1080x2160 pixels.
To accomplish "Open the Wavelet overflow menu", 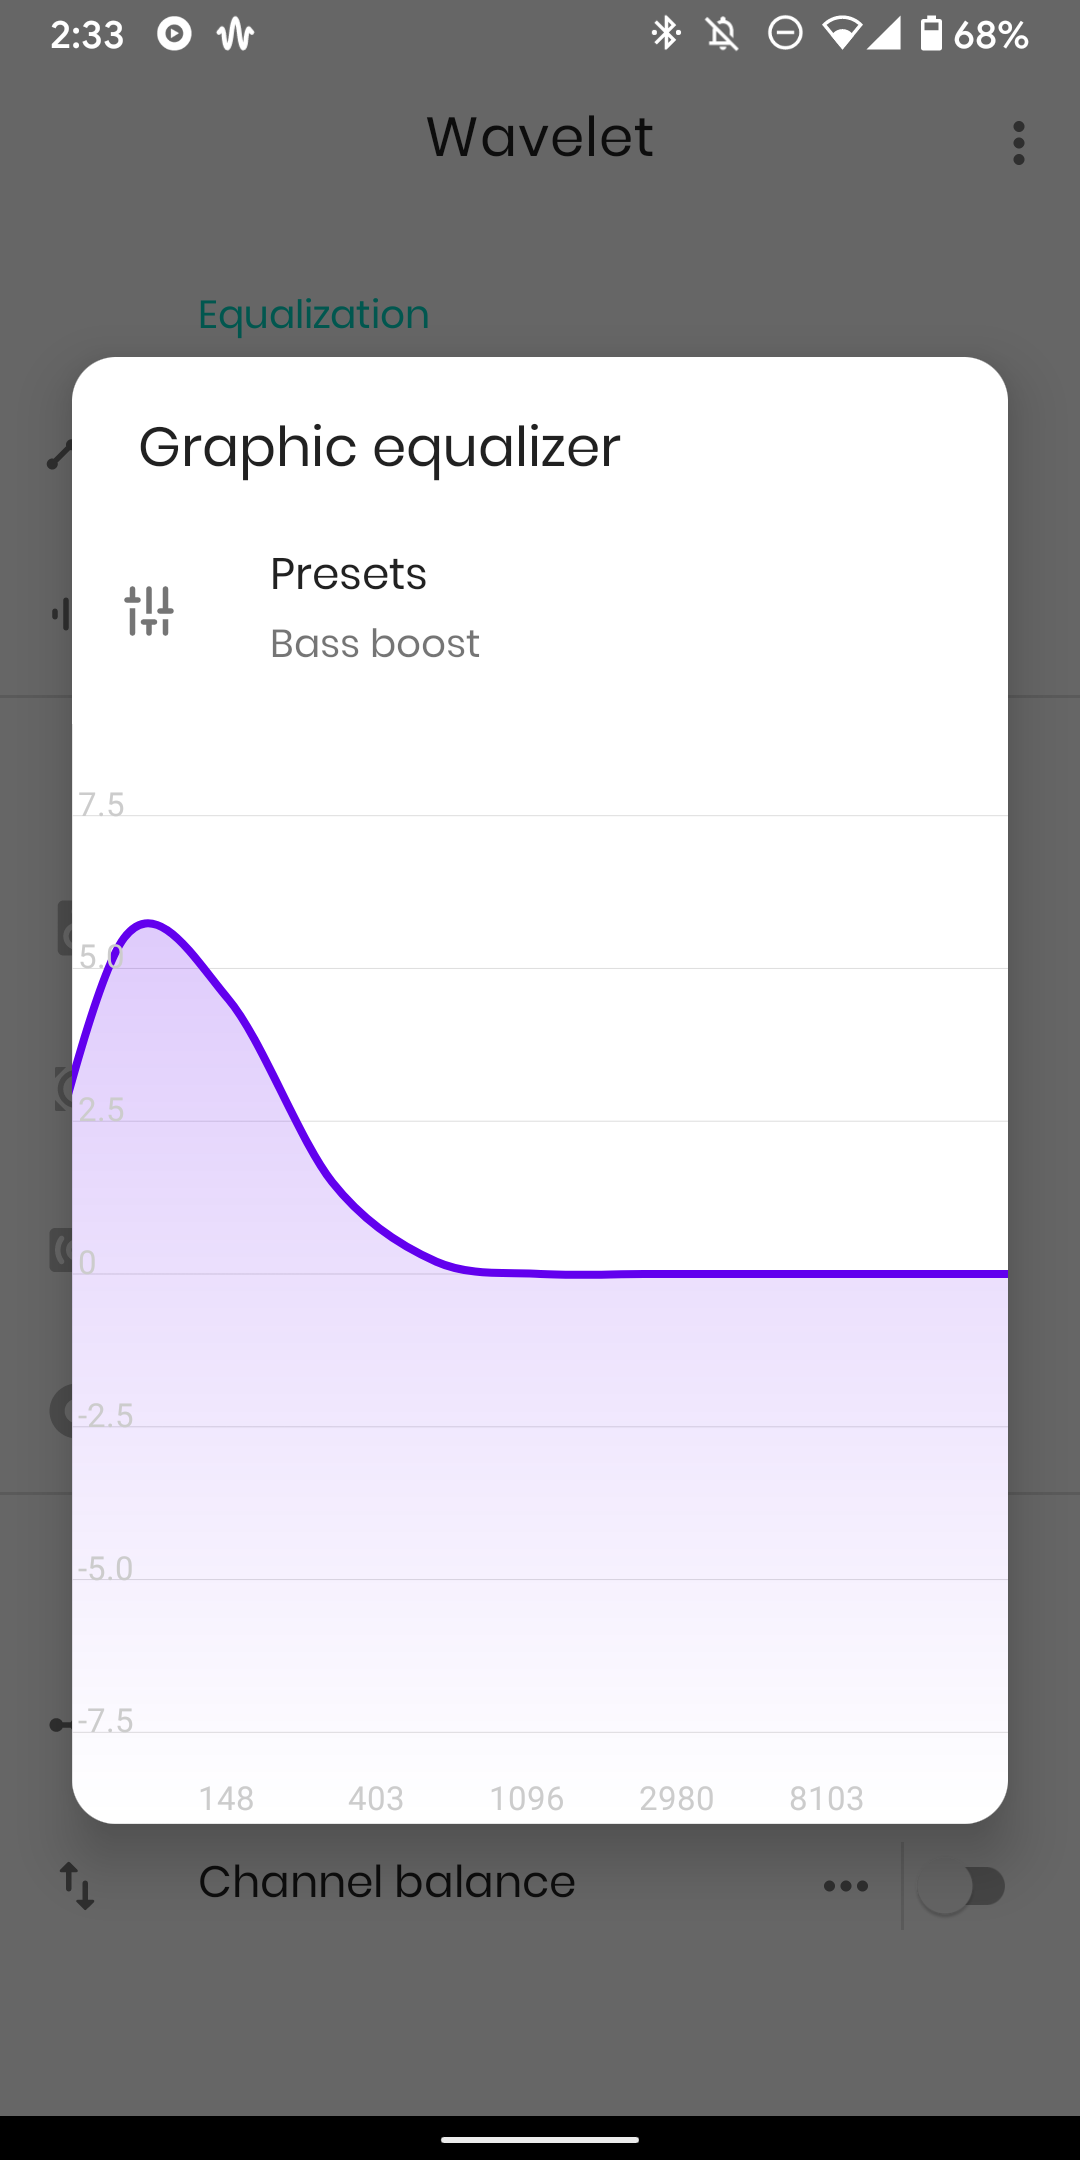I will coord(1018,143).
